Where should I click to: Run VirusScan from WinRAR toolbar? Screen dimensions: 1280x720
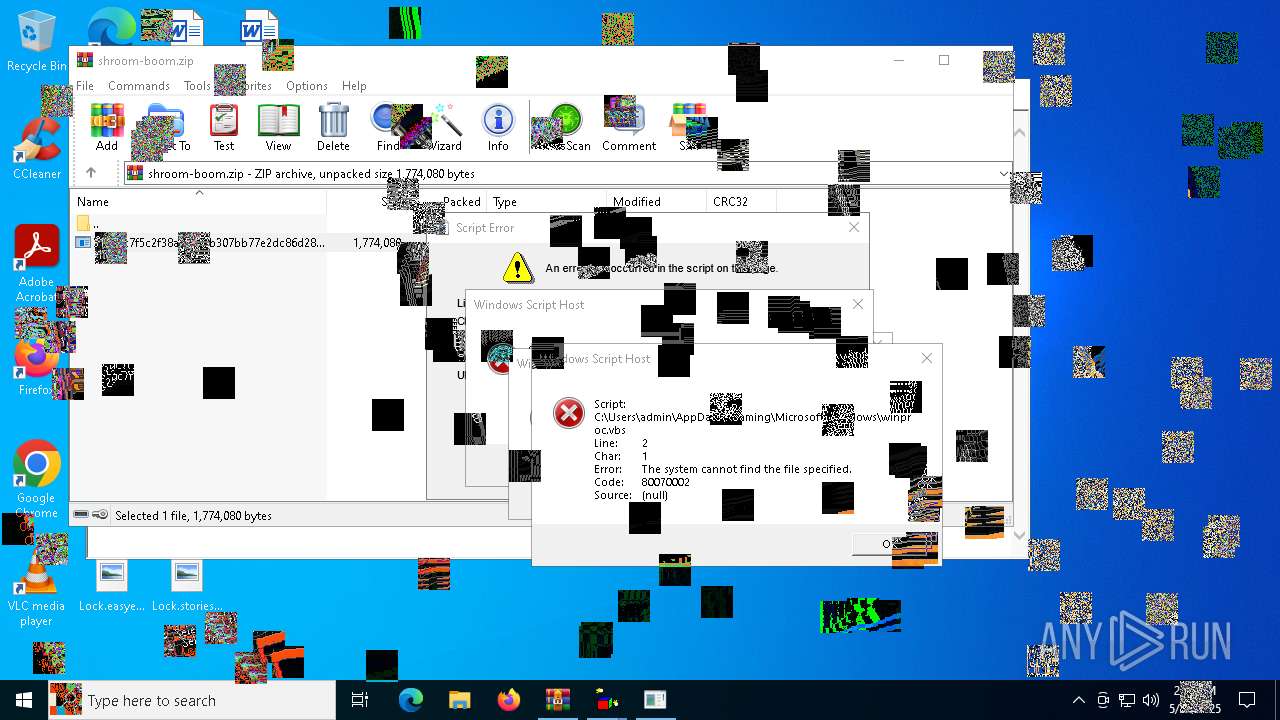point(562,127)
